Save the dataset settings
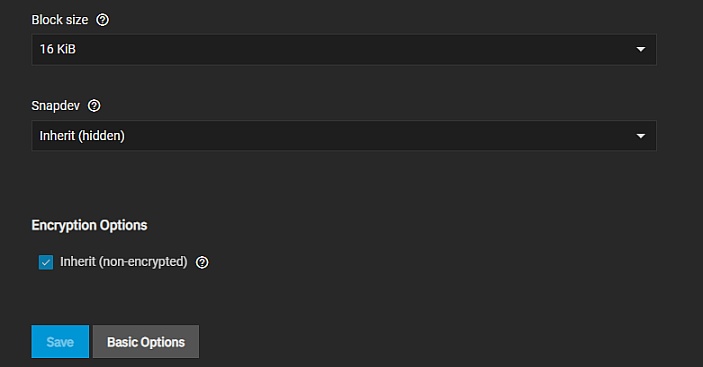The image size is (703, 367). [60, 341]
